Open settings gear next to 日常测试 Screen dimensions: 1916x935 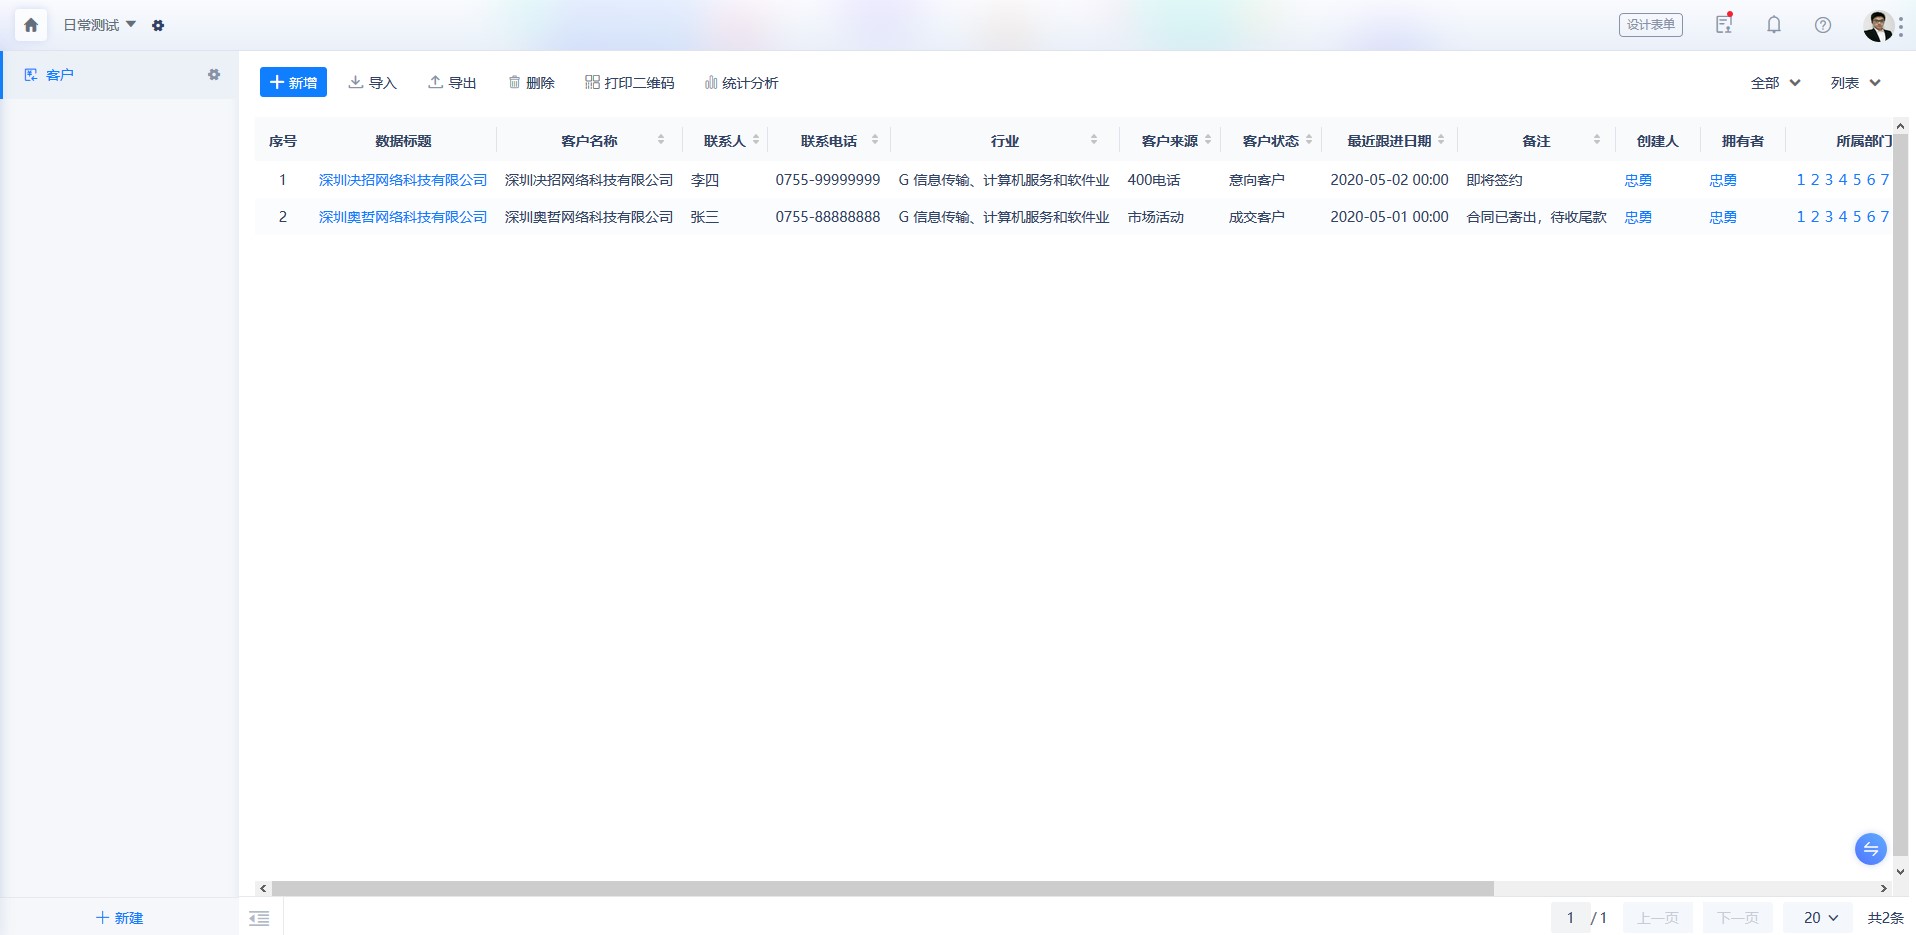[x=158, y=26]
